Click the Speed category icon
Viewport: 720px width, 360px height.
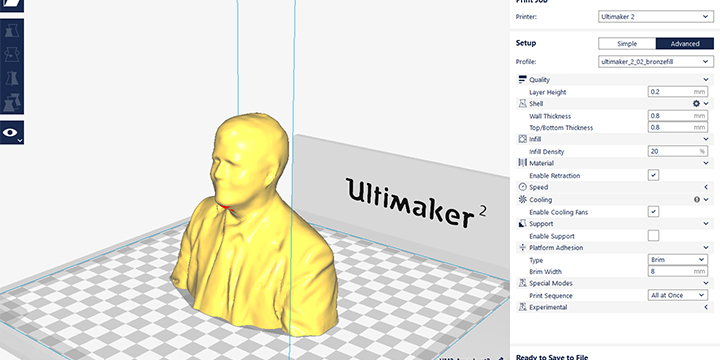(x=522, y=187)
